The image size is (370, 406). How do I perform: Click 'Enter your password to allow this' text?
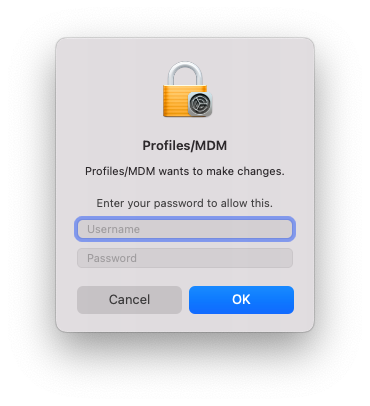pyautogui.click(x=185, y=203)
